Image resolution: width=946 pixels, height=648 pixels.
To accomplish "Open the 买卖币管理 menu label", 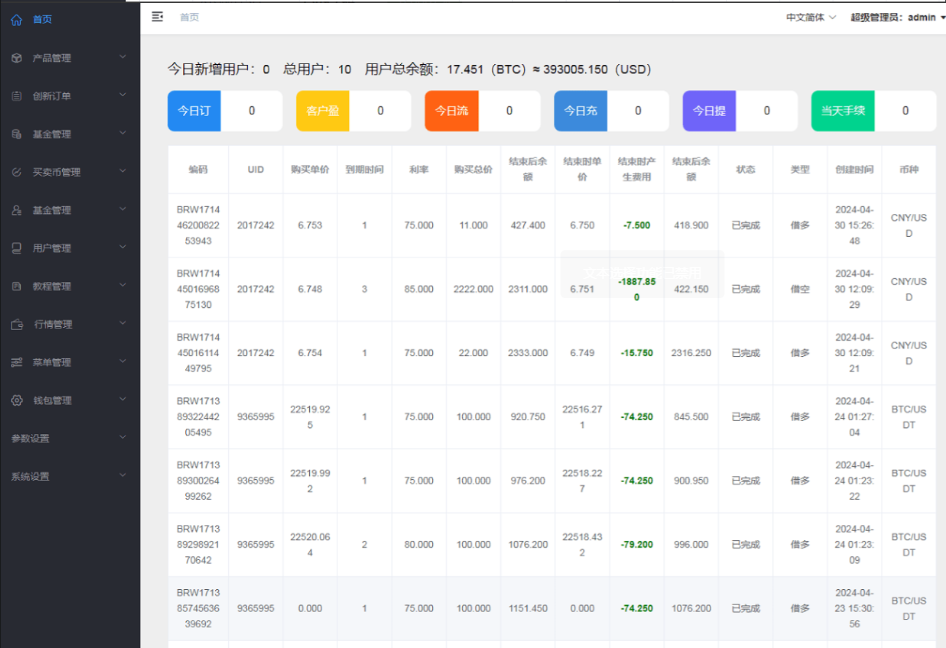I will point(57,172).
